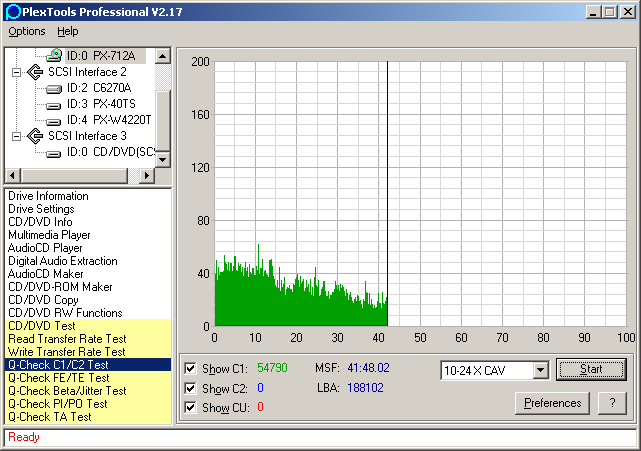Select Digital Audio Extraction entry
The width and height of the screenshot is (641, 451).
pos(88,261)
